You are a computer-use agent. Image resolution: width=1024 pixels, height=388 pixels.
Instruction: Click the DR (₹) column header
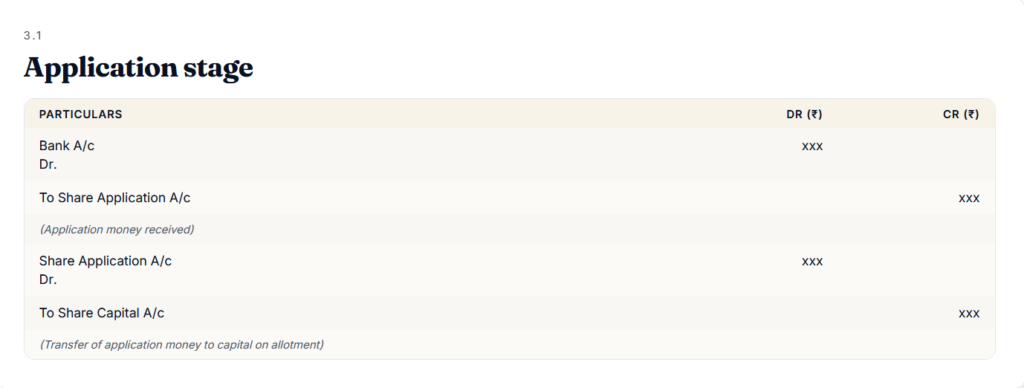tap(804, 114)
